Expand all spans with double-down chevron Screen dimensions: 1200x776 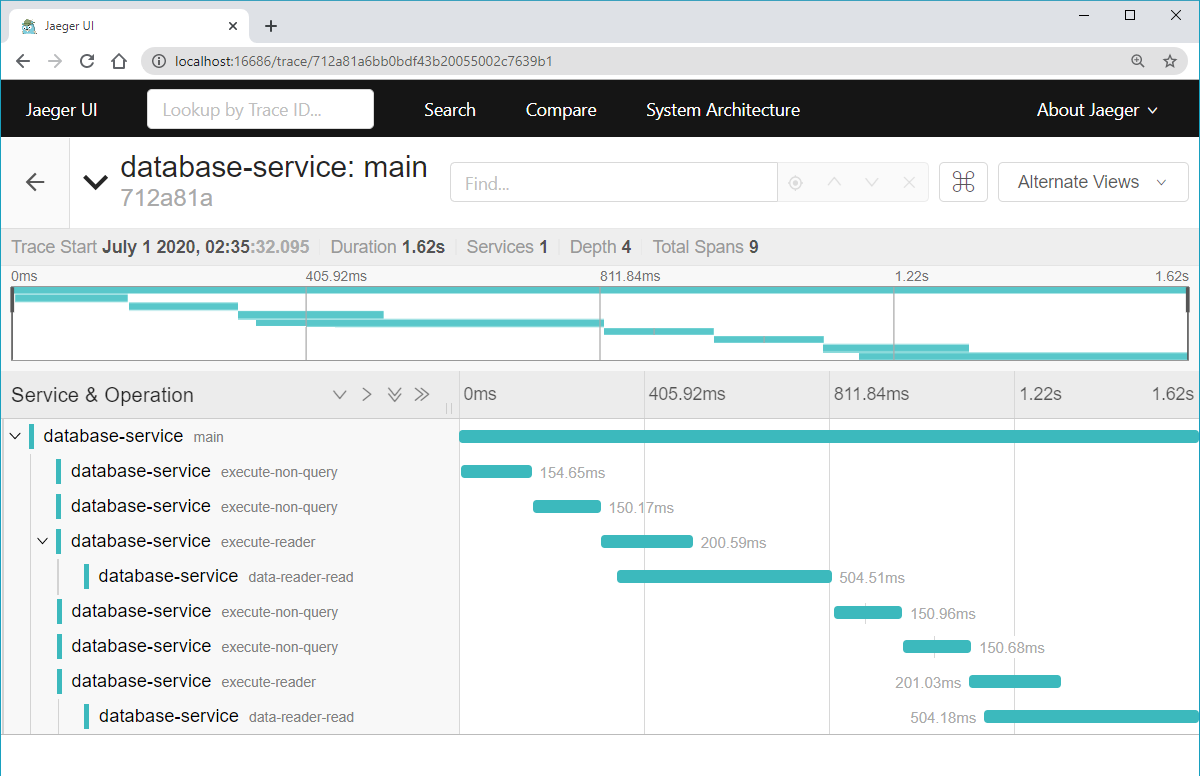click(x=394, y=395)
